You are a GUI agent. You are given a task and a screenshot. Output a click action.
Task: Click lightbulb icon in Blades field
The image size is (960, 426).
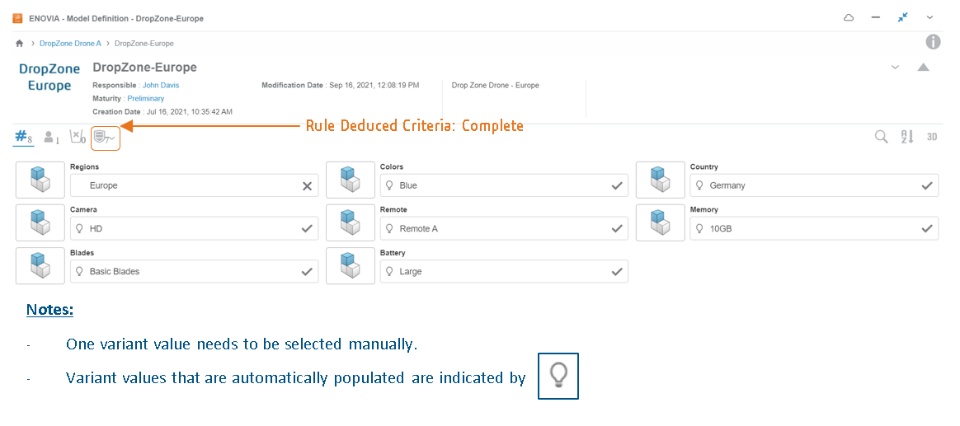79,271
